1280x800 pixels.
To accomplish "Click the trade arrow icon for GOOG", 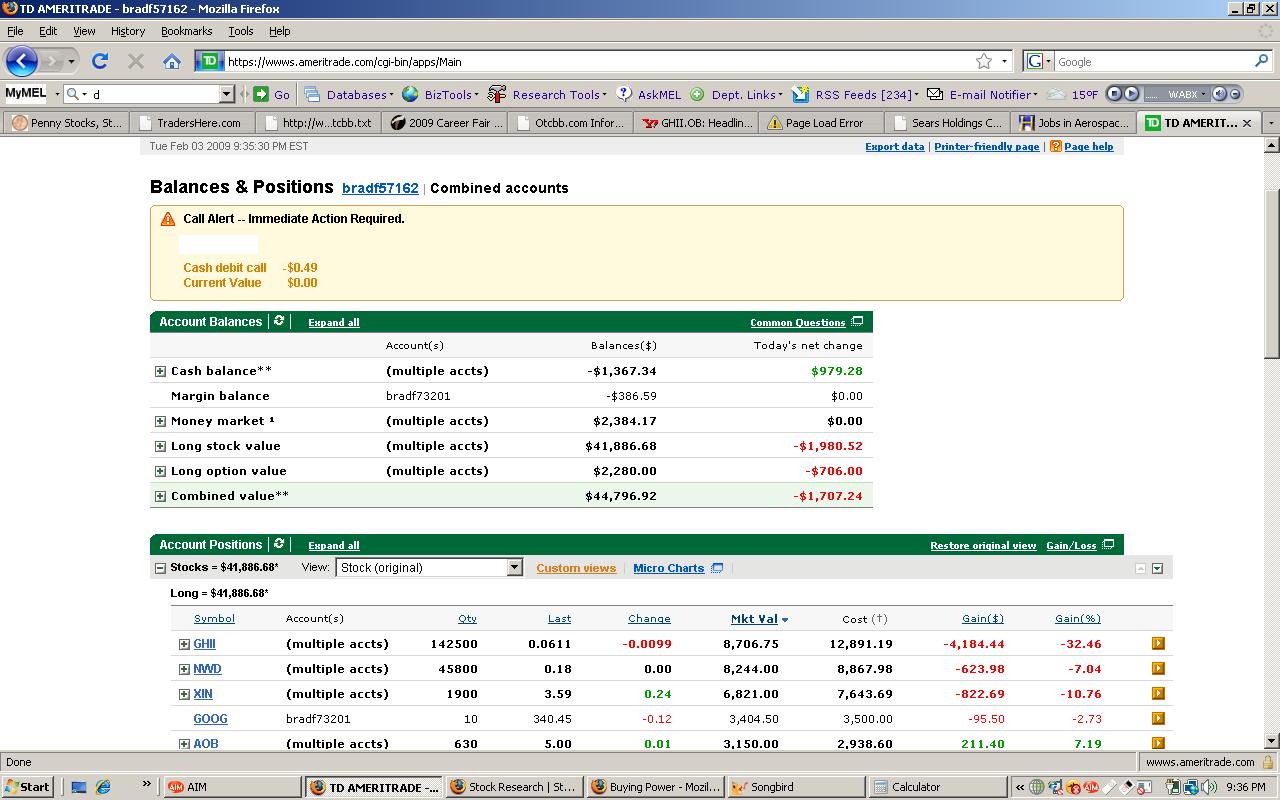I will pos(1158,719).
